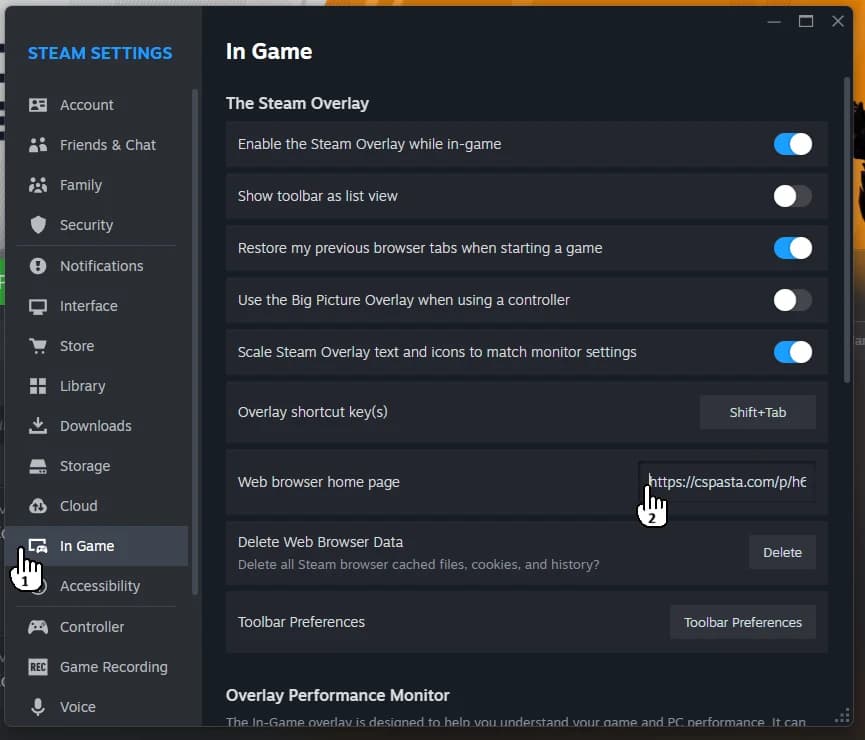
Task: Enable Show toolbar as list view
Action: (x=792, y=196)
